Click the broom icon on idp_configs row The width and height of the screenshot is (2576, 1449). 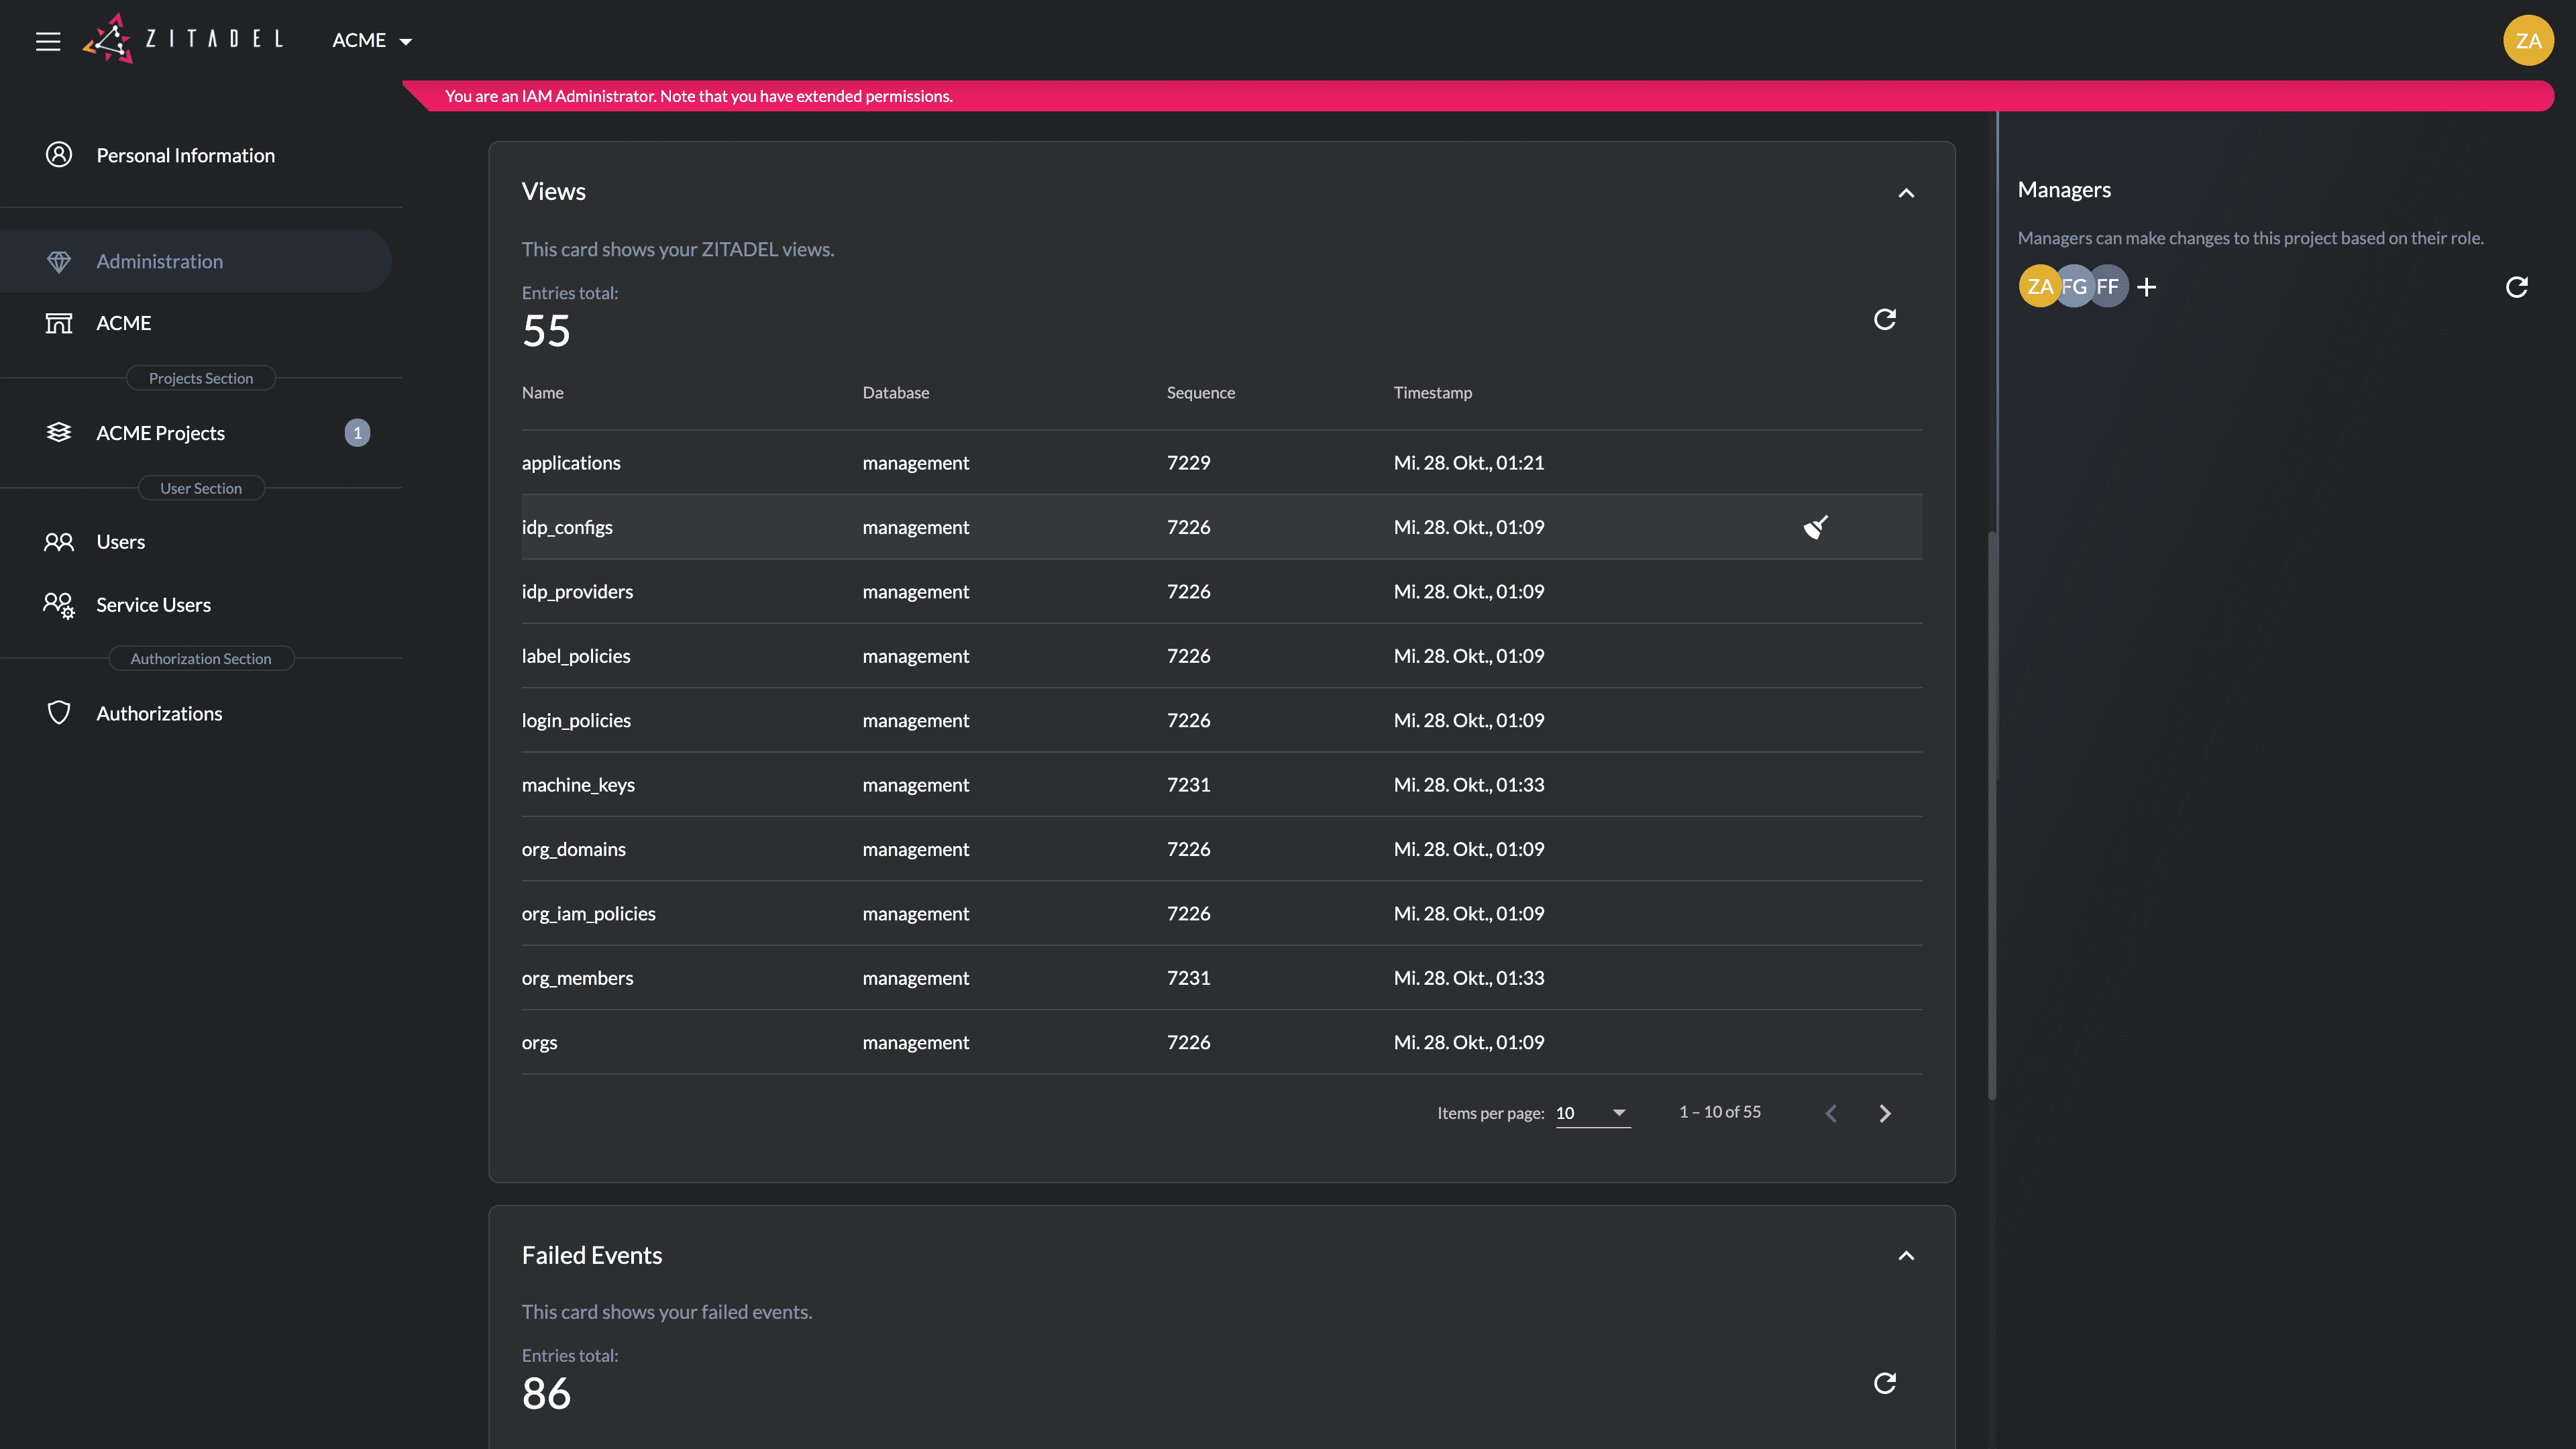pos(1815,527)
